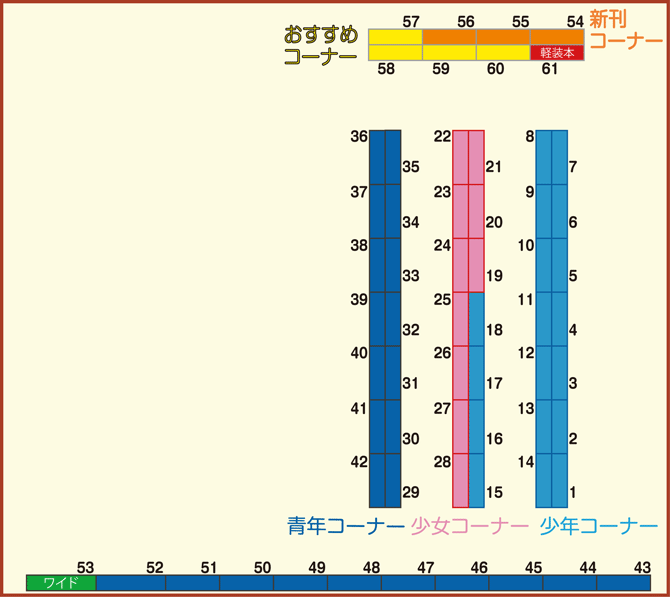Select the 青年コーナー label

(345, 526)
